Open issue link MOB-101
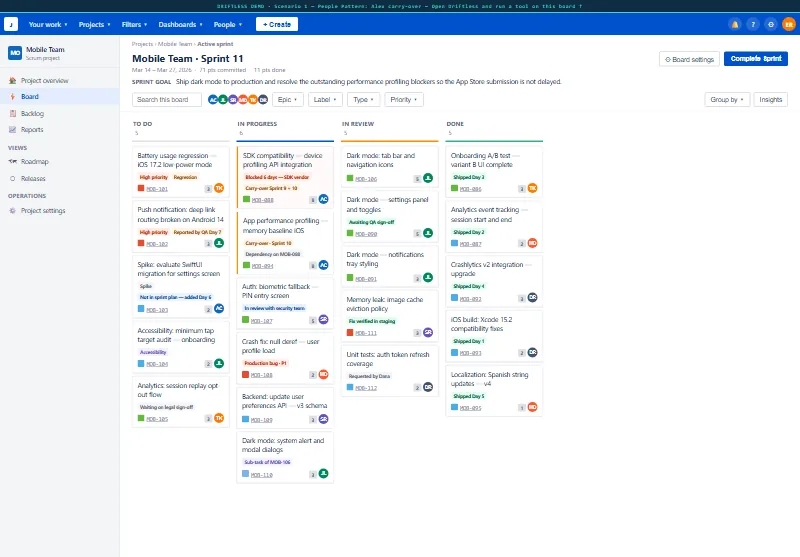800x557 pixels. pyautogui.click(x=157, y=189)
